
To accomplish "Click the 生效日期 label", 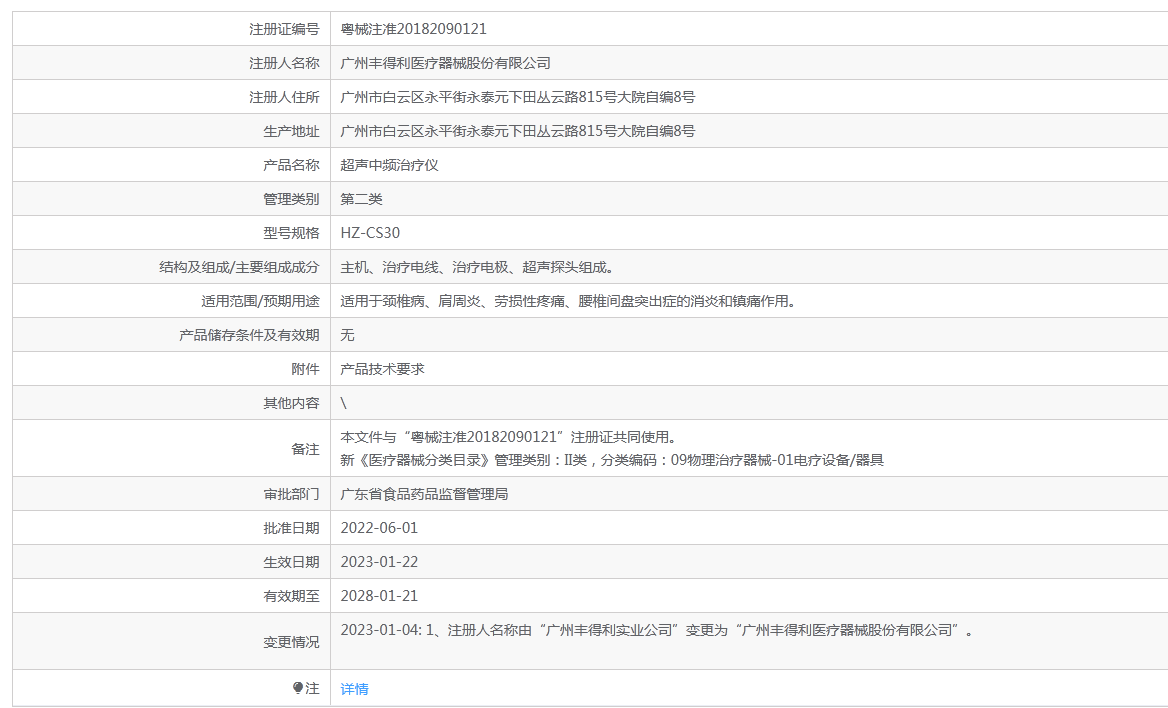I will click(x=291, y=563).
